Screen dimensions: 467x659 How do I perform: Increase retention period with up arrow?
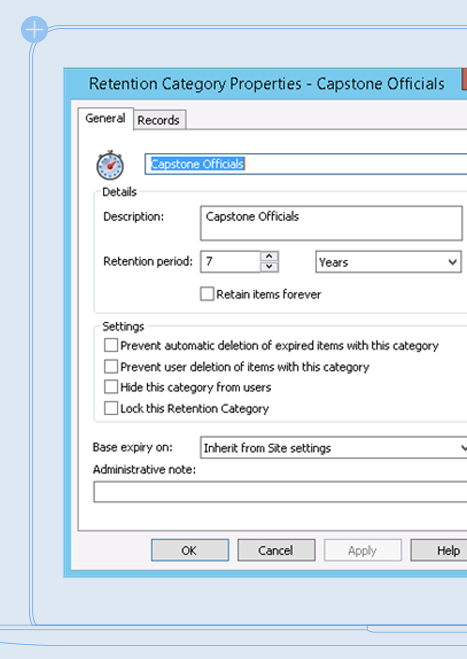click(x=269, y=256)
